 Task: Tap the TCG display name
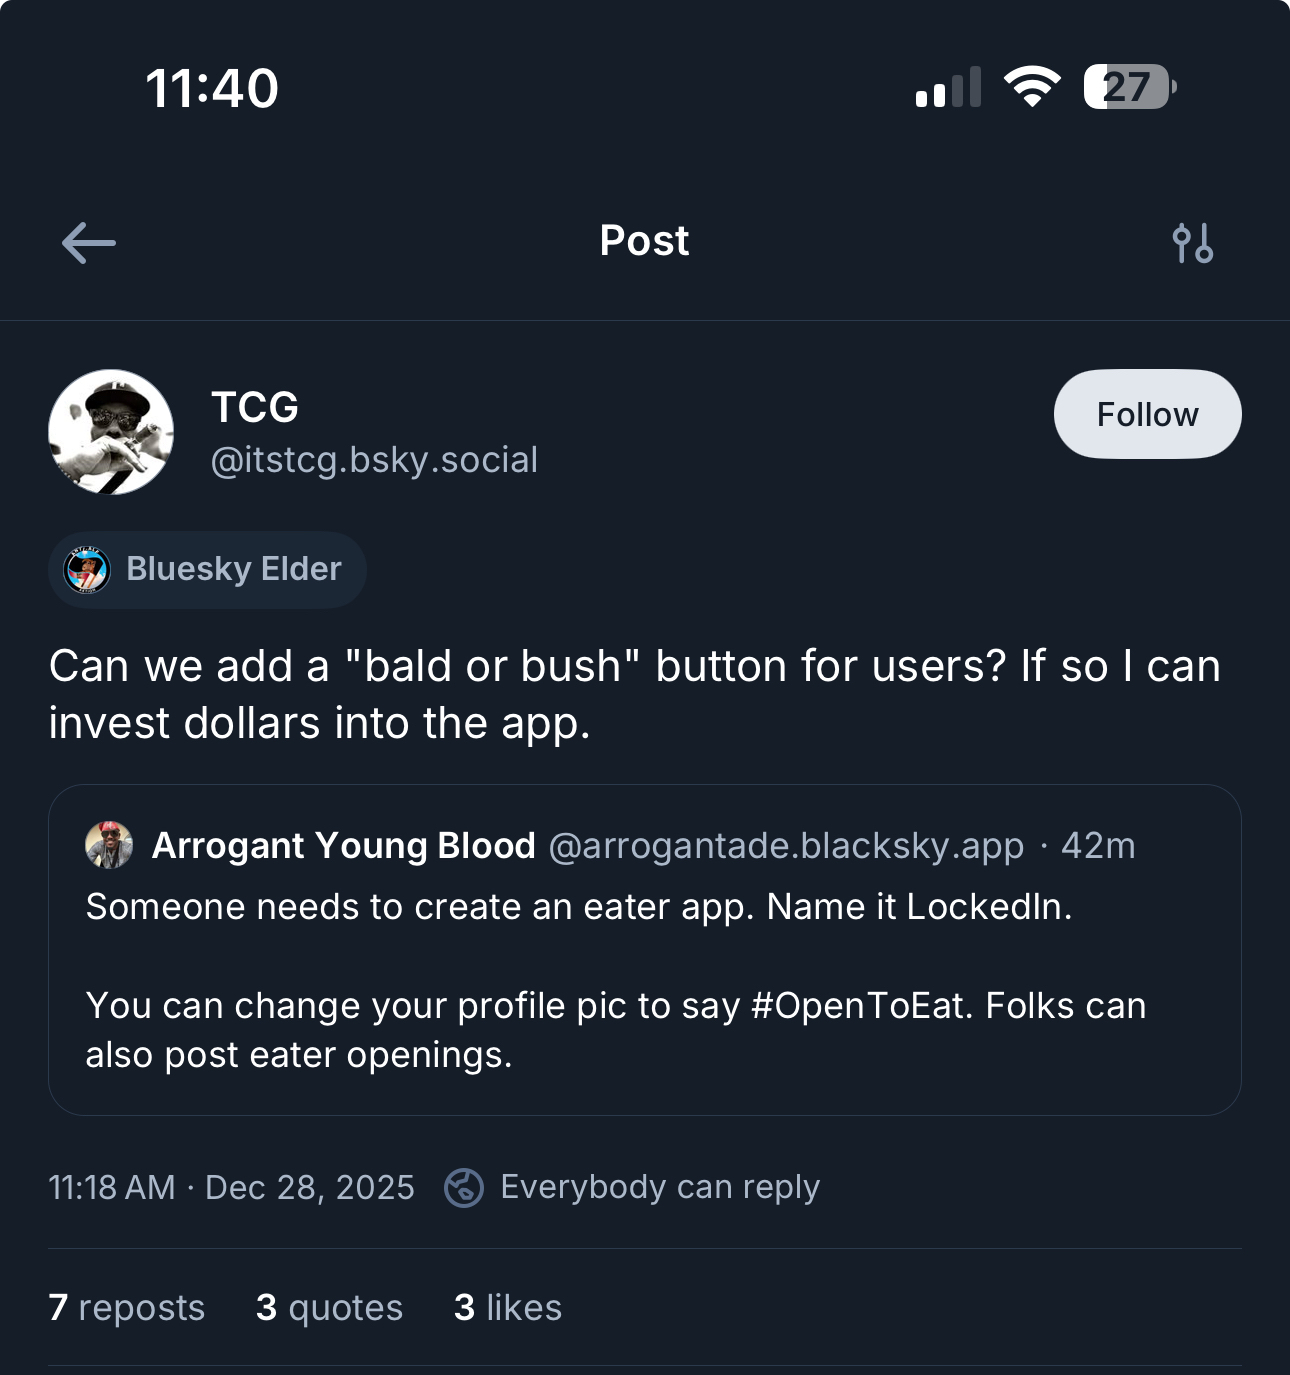[255, 407]
